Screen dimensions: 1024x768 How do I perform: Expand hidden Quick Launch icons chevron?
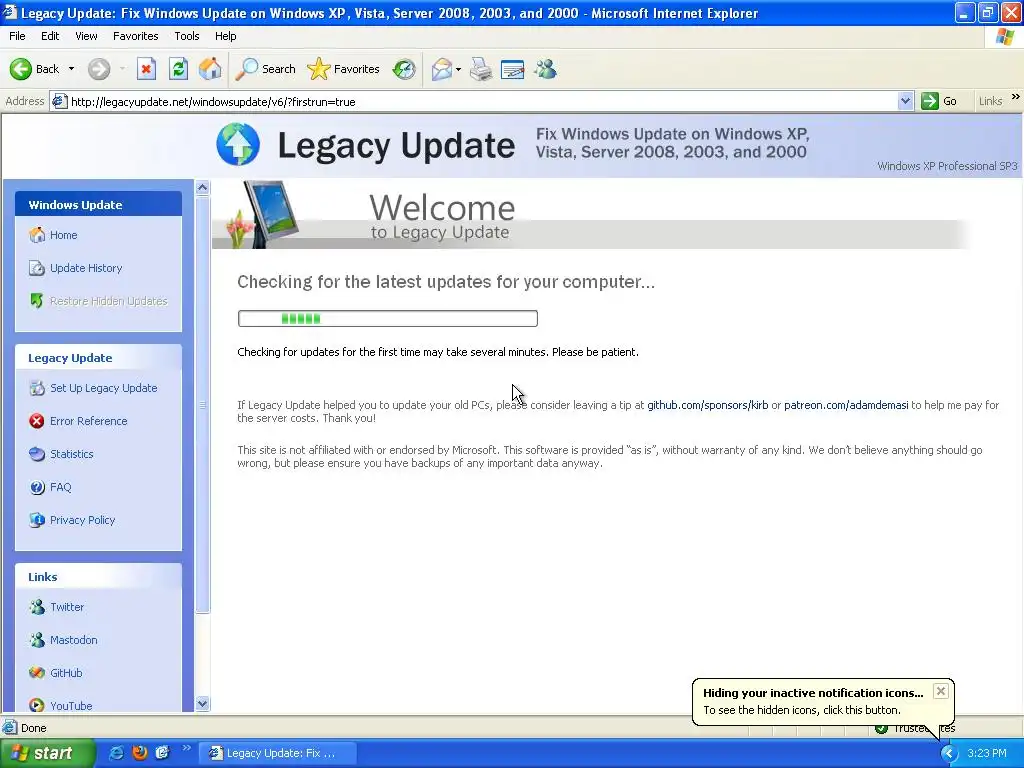pos(186,748)
